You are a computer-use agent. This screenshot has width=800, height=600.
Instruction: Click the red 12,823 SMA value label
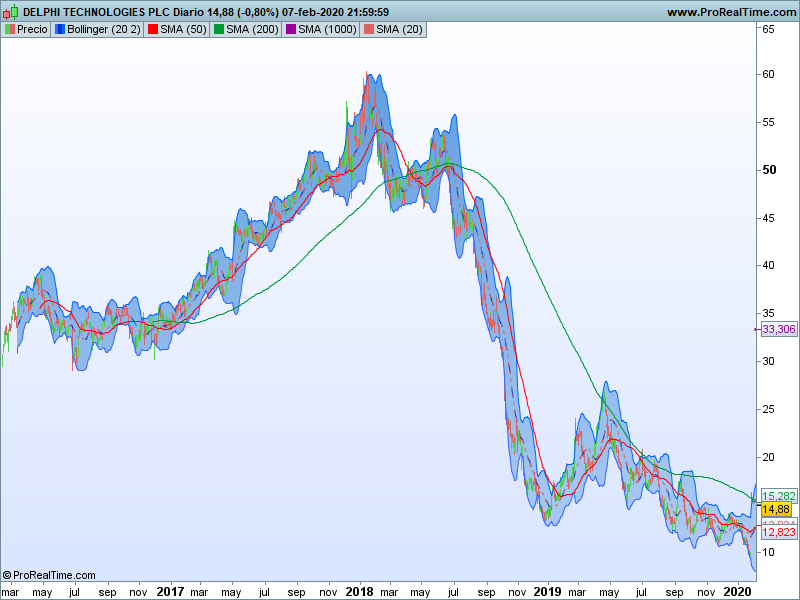point(779,532)
